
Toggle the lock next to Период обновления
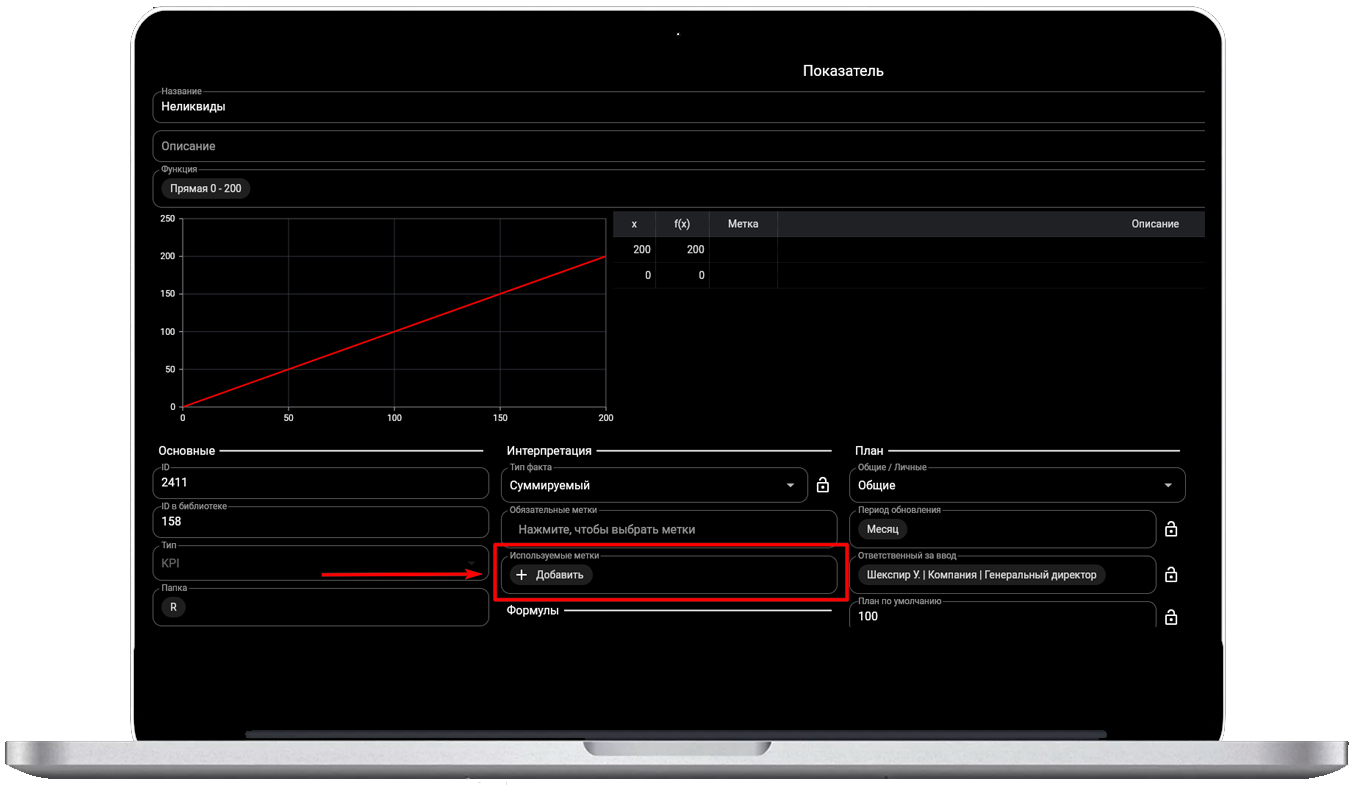(x=1171, y=529)
